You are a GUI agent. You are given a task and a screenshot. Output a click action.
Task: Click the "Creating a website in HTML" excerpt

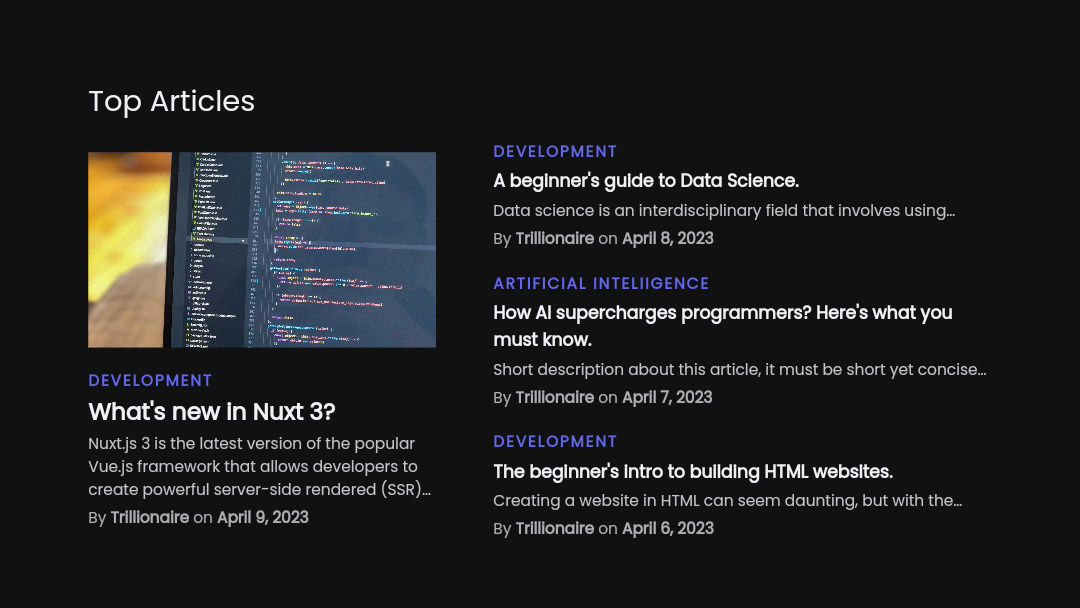coord(727,501)
